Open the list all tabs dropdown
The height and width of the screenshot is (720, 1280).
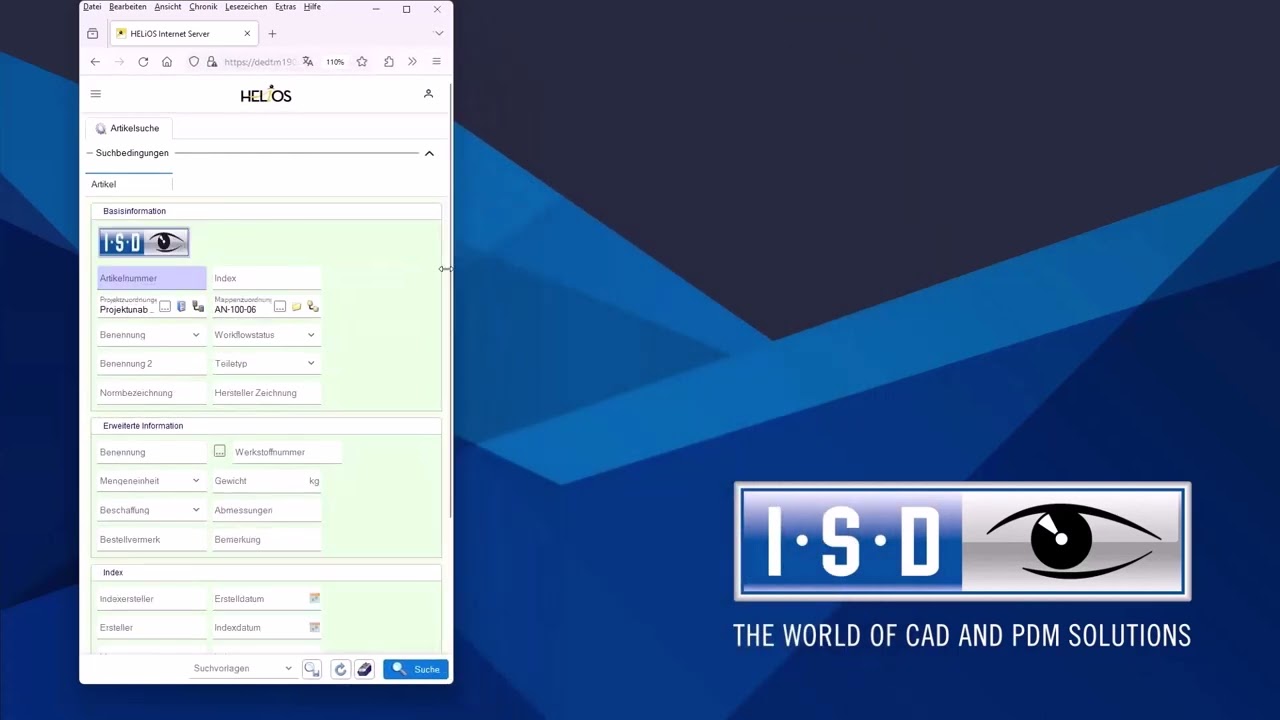(x=438, y=34)
